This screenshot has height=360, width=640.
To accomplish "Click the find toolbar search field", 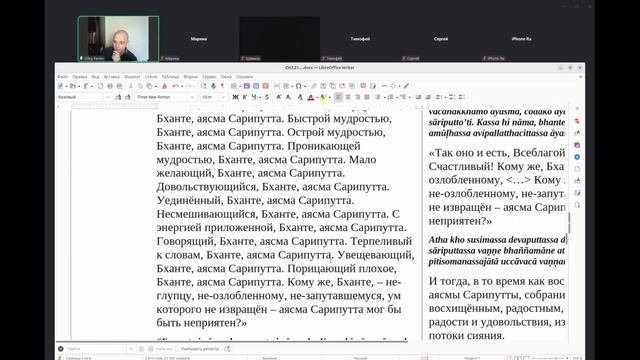I will (97, 349).
